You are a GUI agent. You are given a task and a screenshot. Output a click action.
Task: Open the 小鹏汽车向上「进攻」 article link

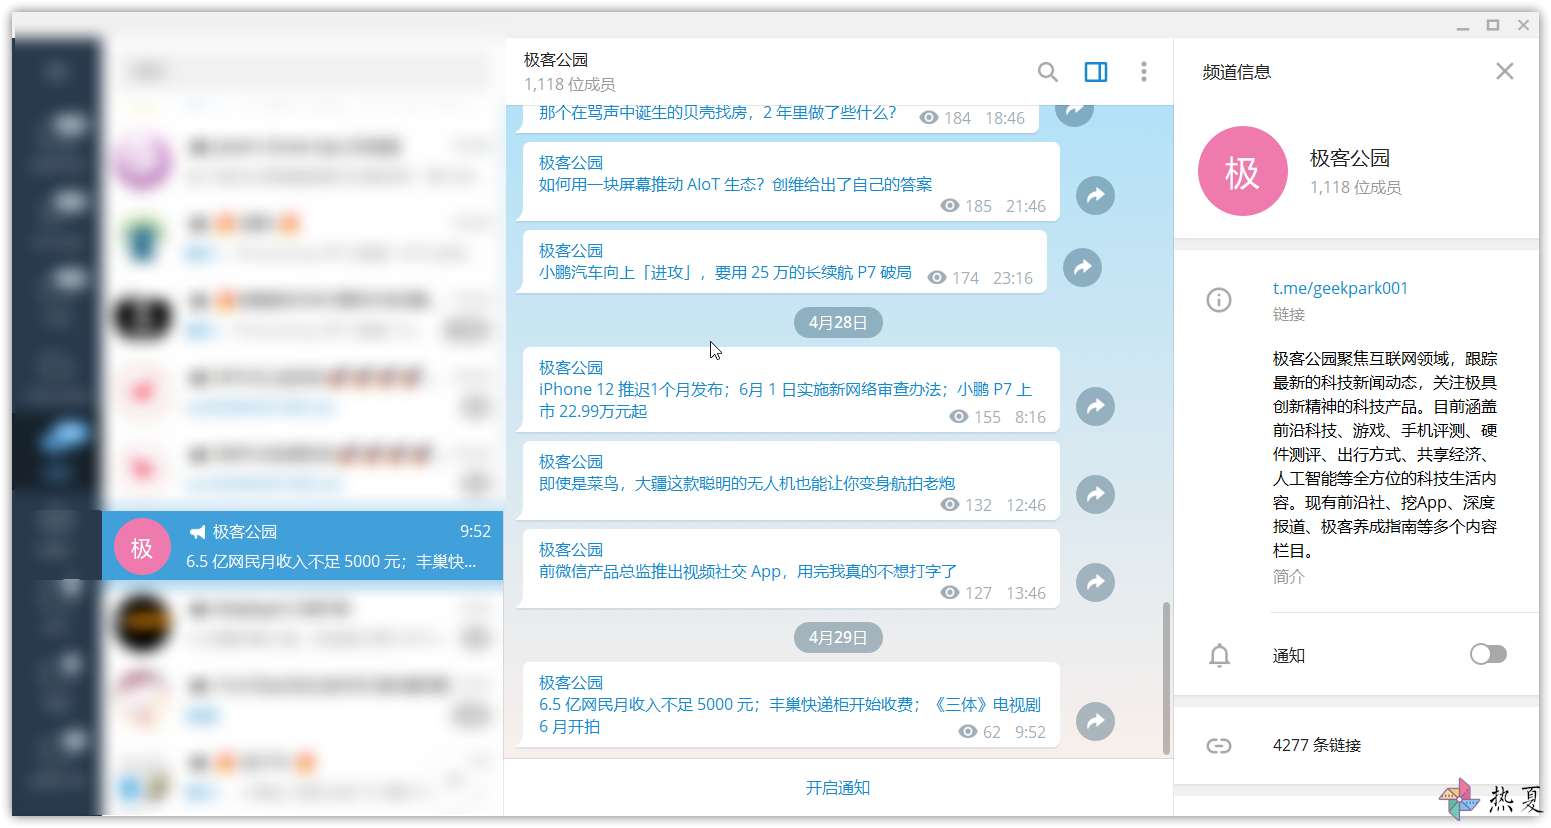point(725,272)
